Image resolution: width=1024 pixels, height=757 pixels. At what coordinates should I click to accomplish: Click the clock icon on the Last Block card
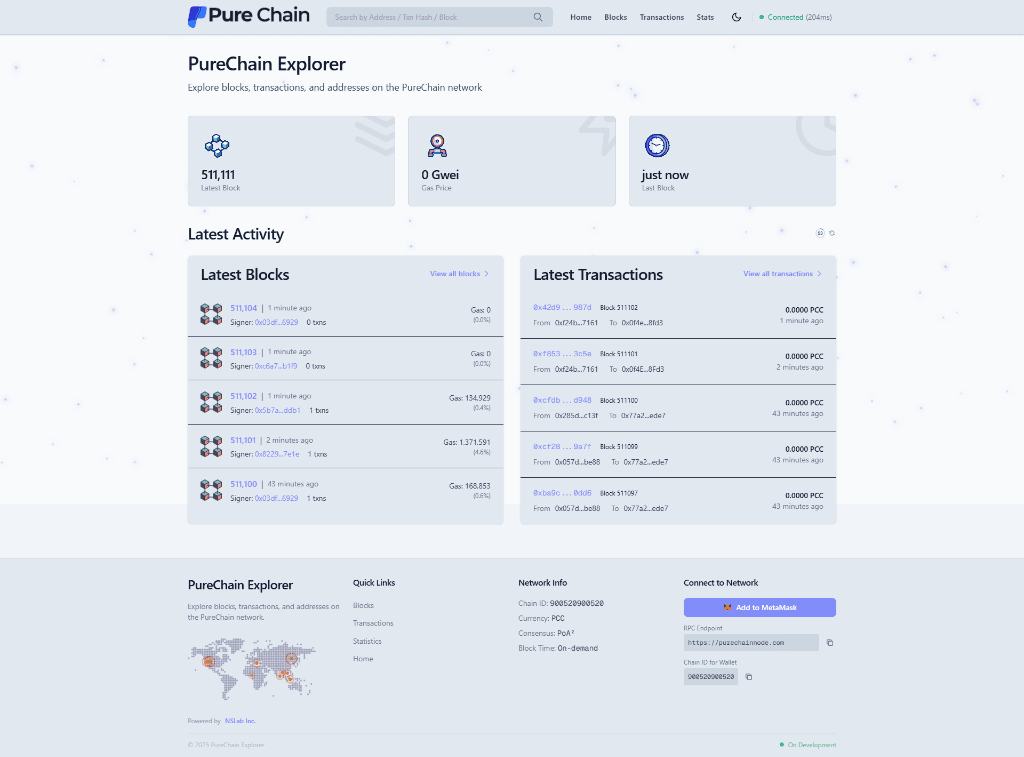(x=658, y=145)
